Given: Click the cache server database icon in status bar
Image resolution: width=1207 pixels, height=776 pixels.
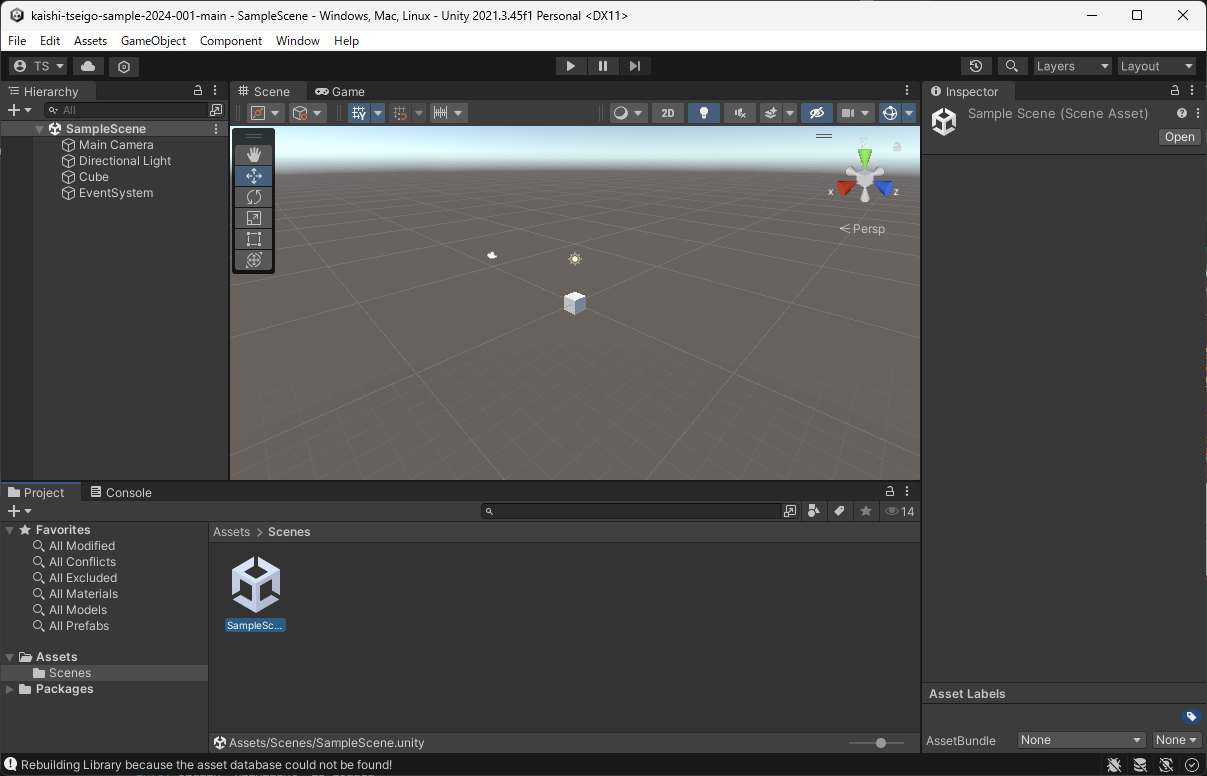Looking at the screenshot, I should (1140, 765).
